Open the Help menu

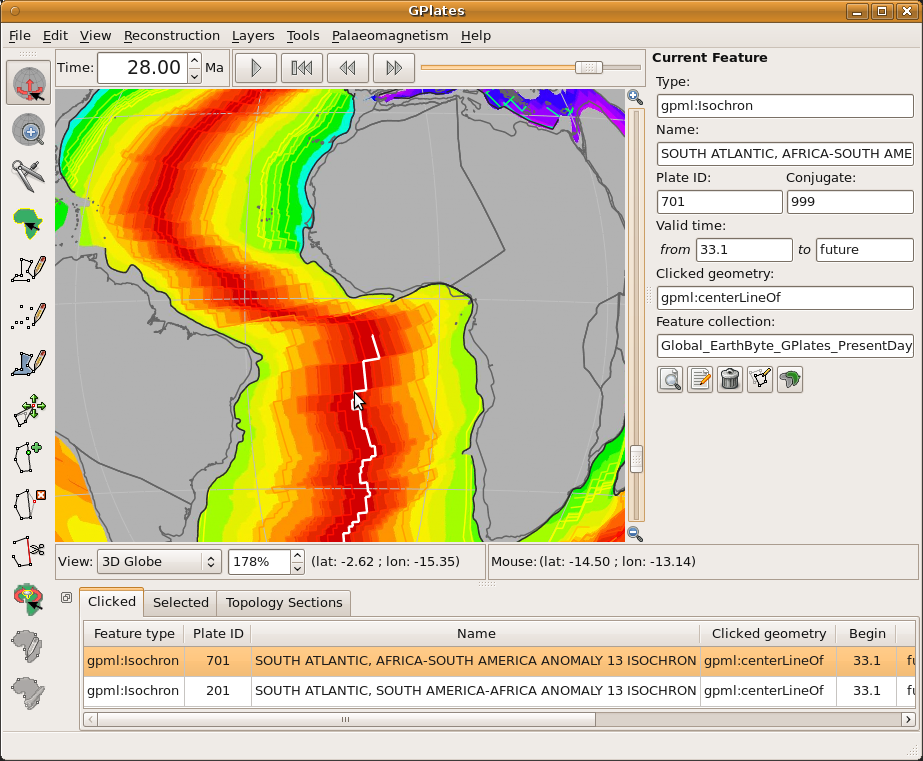coord(476,36)
